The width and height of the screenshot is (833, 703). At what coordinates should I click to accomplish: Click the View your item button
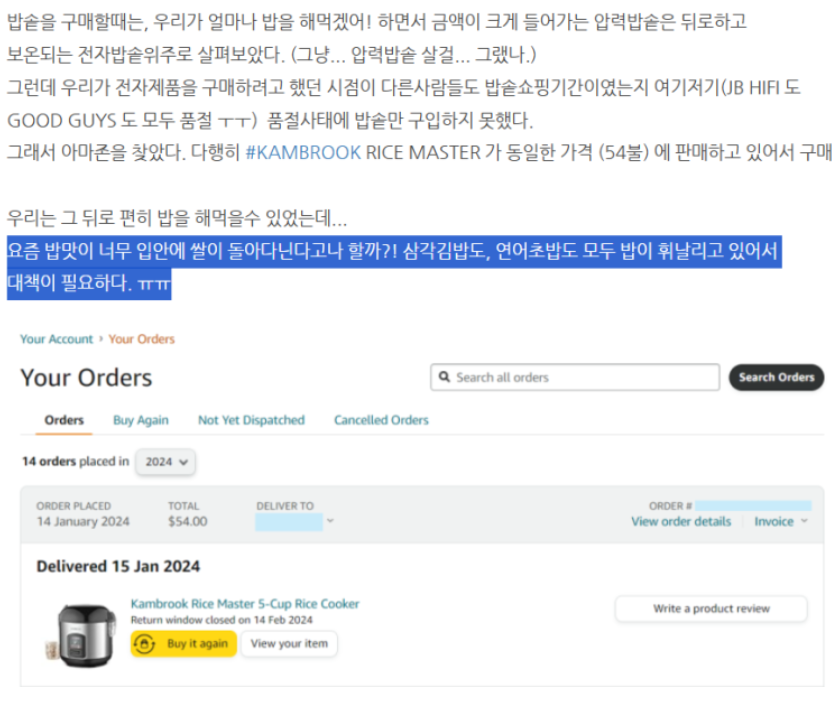(x=289, y=644)
